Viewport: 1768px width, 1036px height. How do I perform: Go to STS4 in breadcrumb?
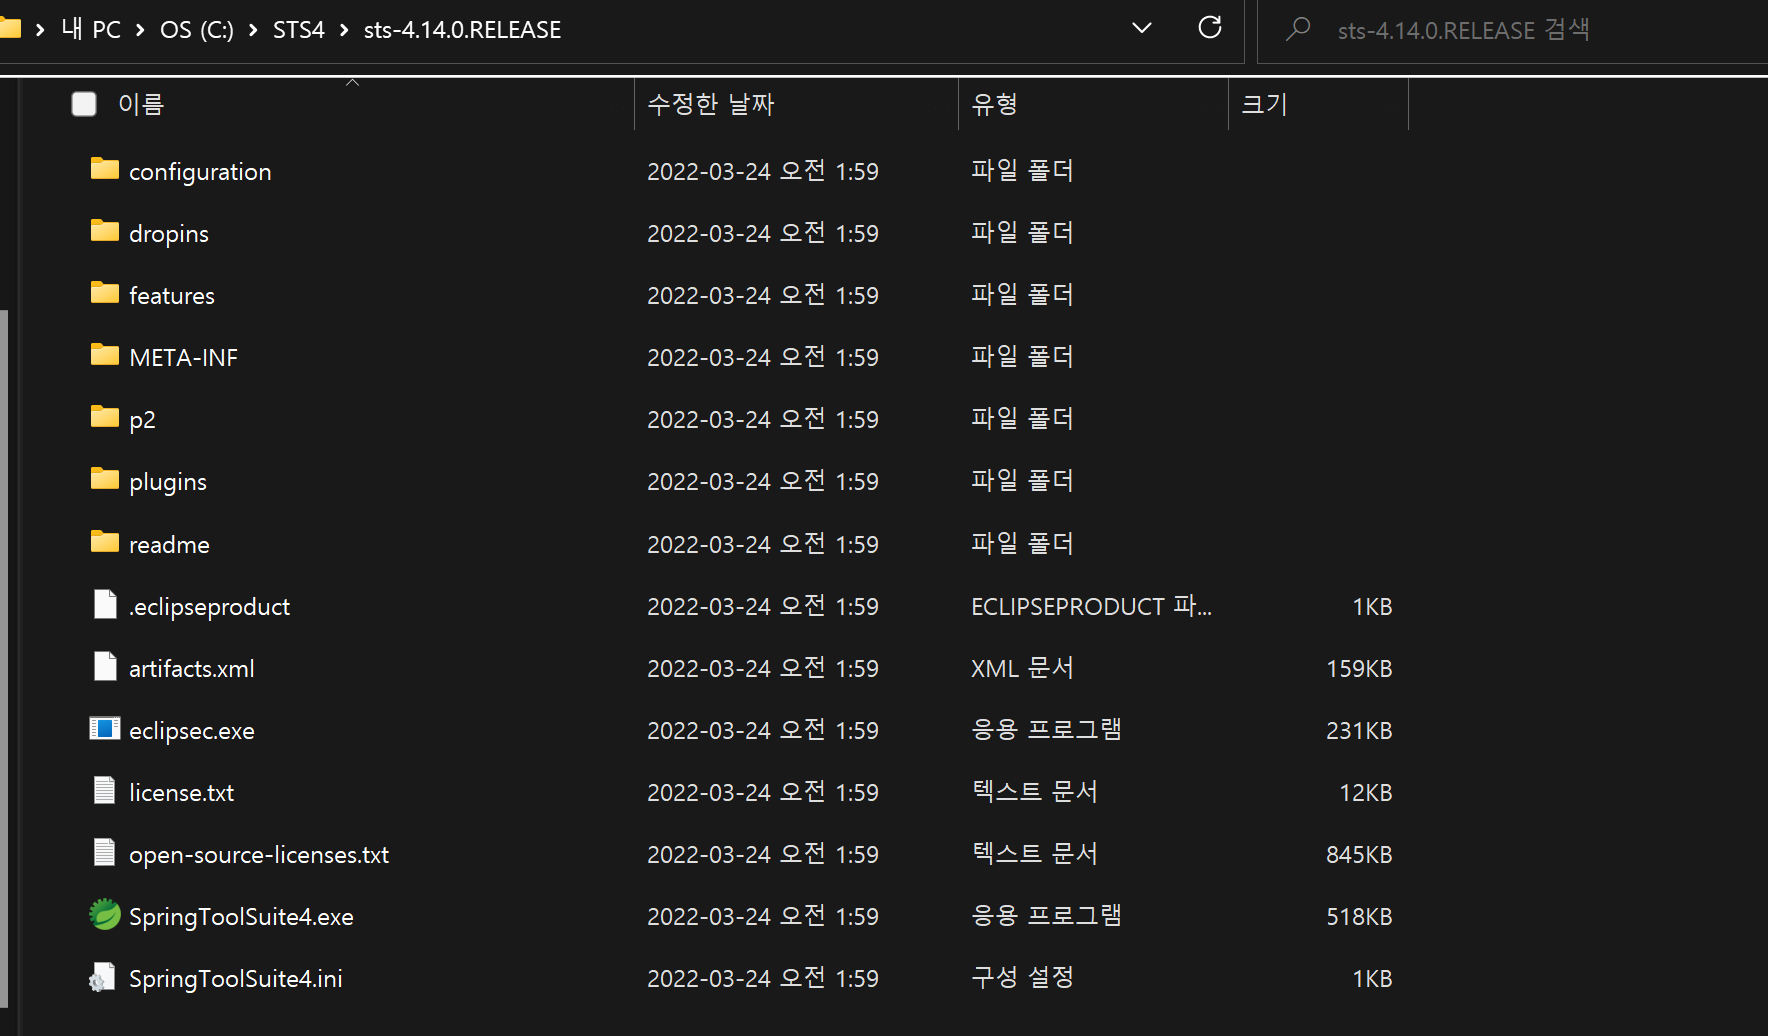pyautogui.click(x=299, y=29)
